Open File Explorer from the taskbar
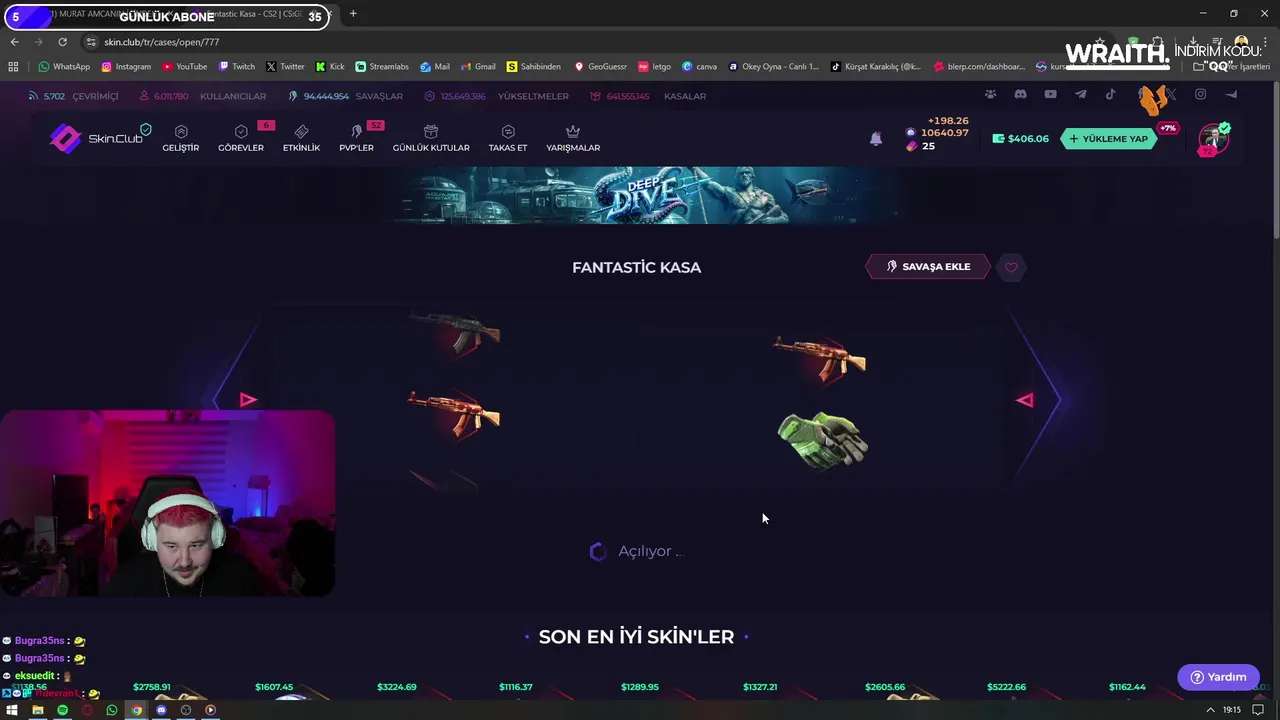The width and height of the screenshot is (1280, 720). (37, 710)
